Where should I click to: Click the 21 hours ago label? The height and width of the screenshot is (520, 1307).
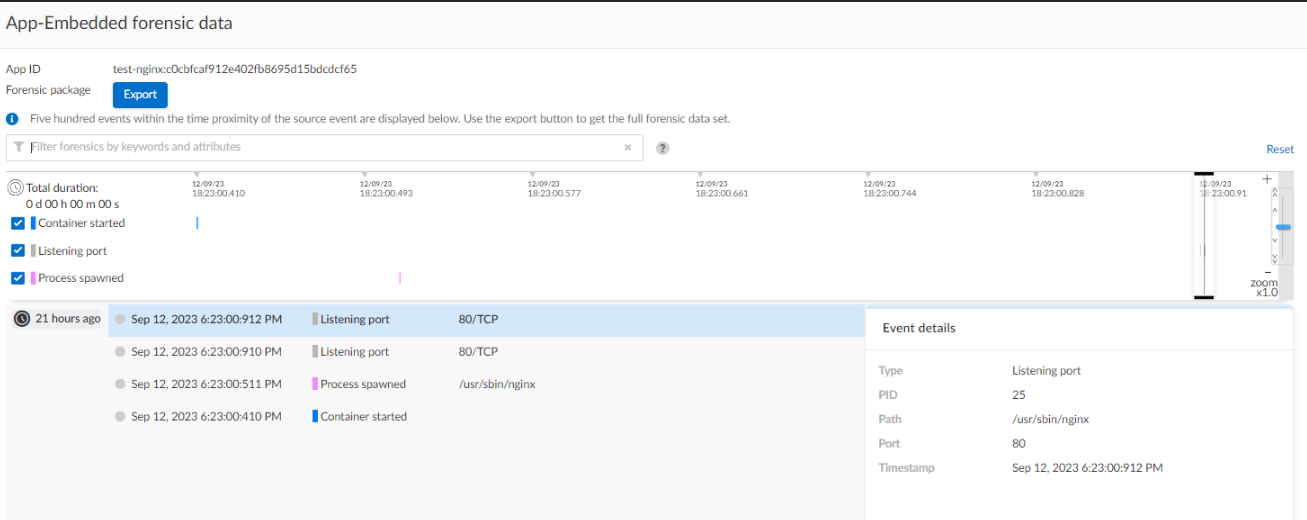coord(68,319)
